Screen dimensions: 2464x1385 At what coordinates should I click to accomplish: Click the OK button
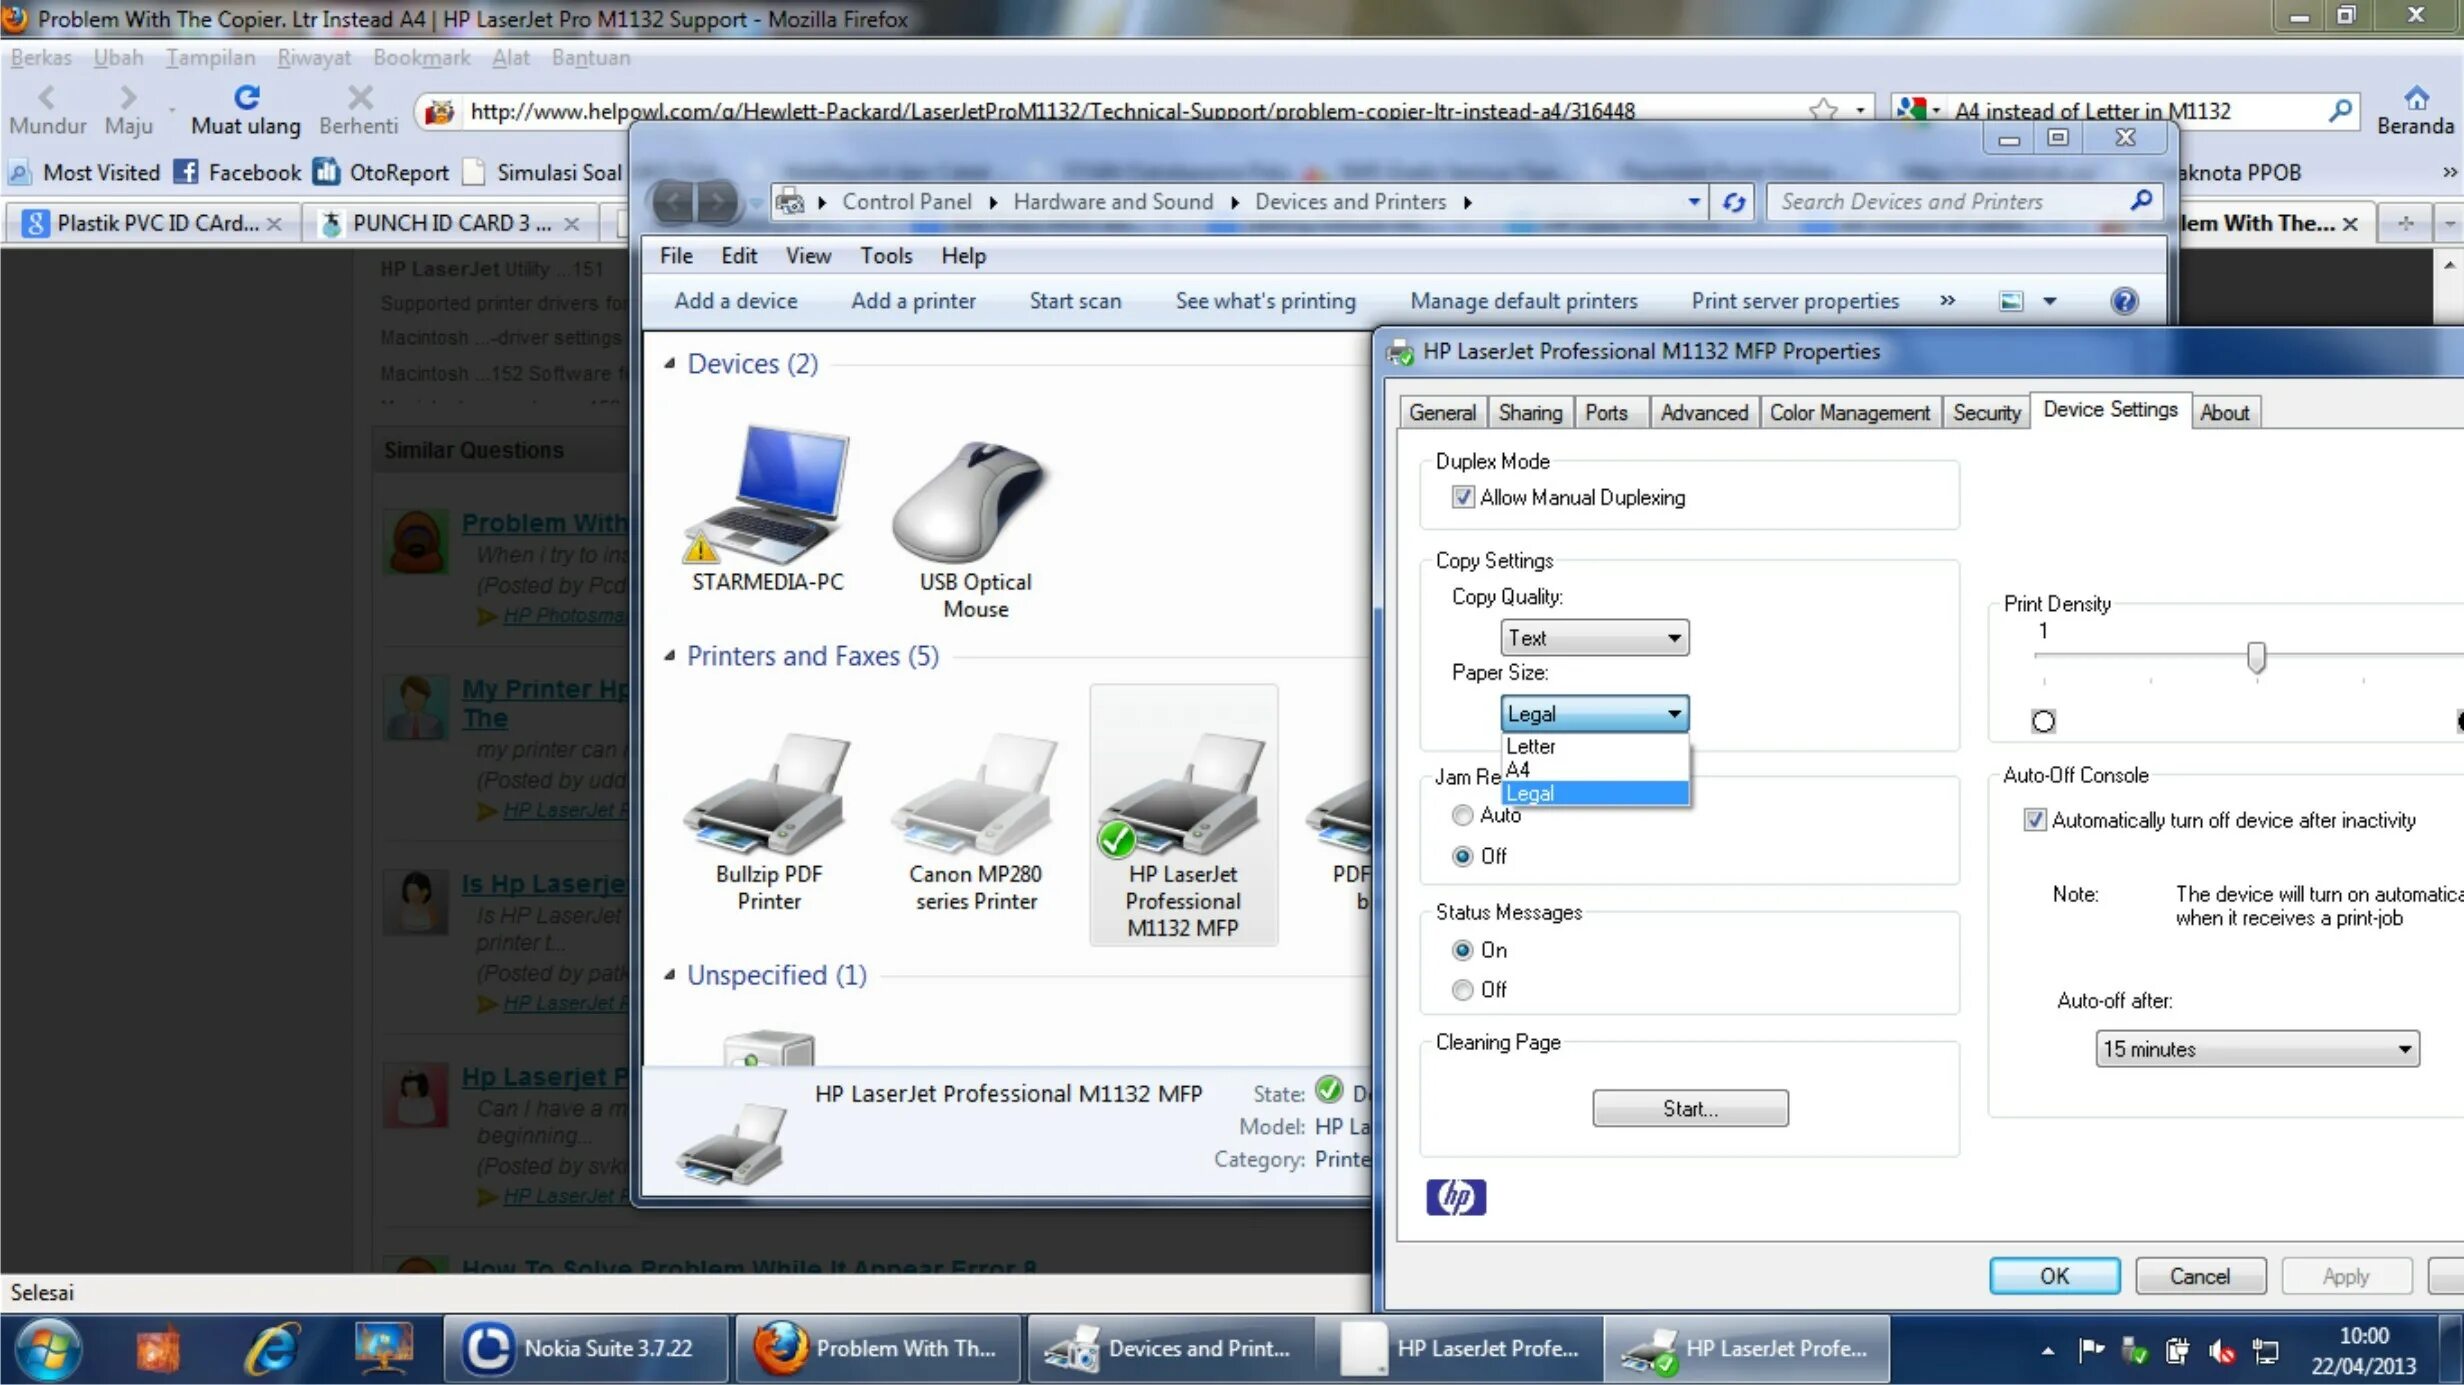(2054, 1276)
